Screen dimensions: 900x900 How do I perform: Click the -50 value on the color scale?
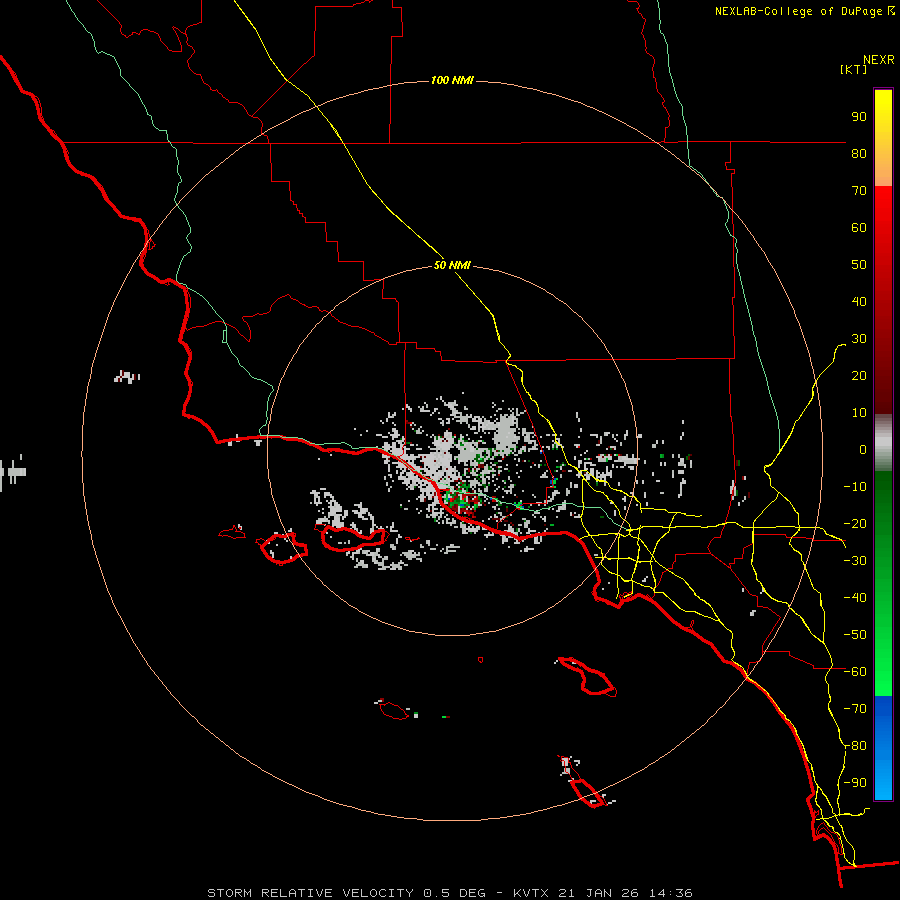coord(855,635)
